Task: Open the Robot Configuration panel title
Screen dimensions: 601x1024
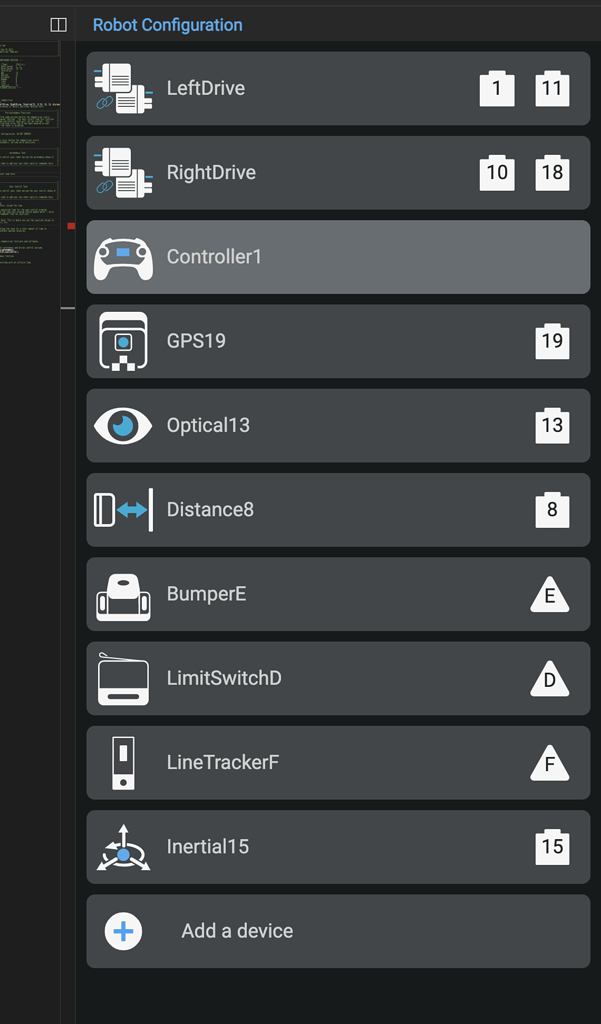Action: click(167, 25)
